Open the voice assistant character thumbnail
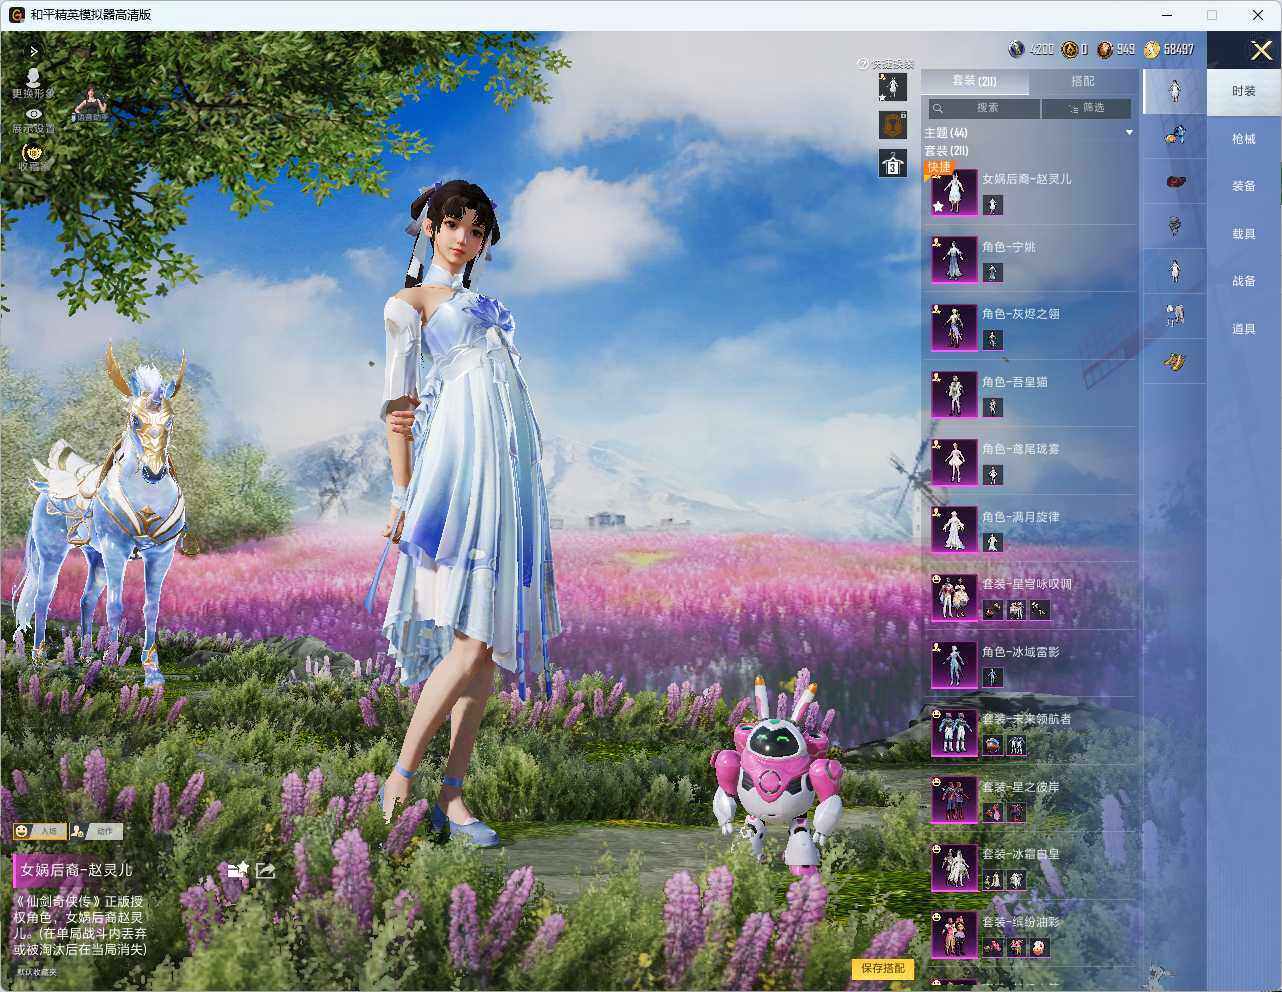This screenshot has height=992, width=1282. coord(92,104)
